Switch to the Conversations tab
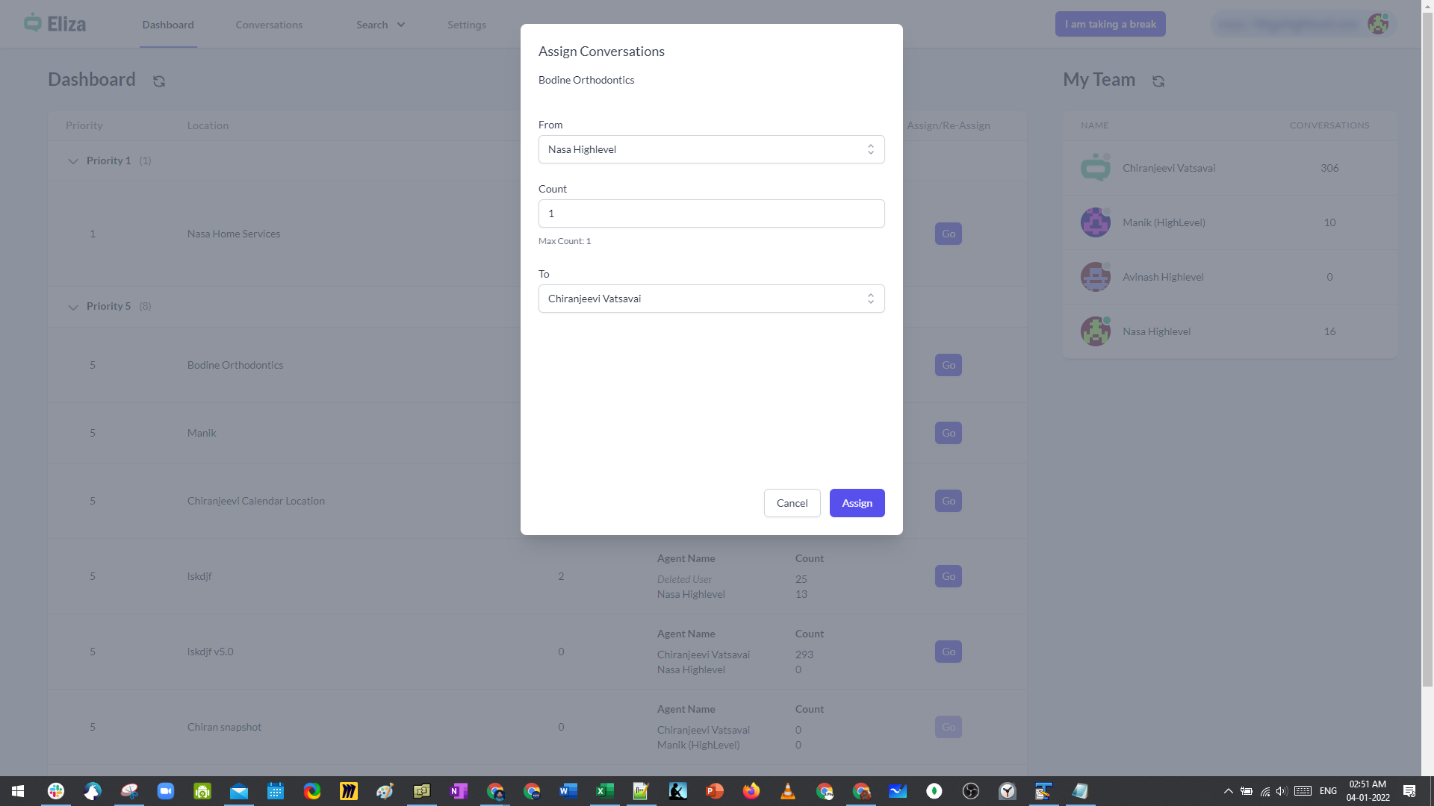 click(x=269, y=25)
